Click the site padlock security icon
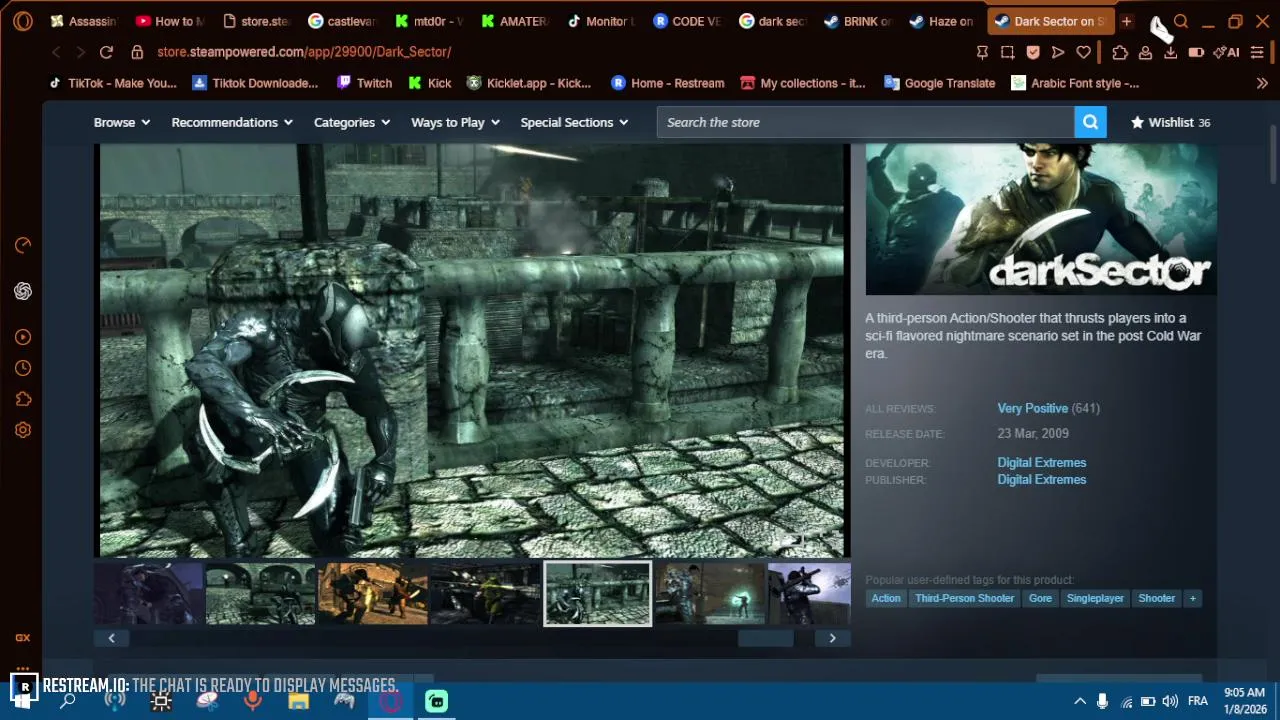 click(x=137, y=52)
